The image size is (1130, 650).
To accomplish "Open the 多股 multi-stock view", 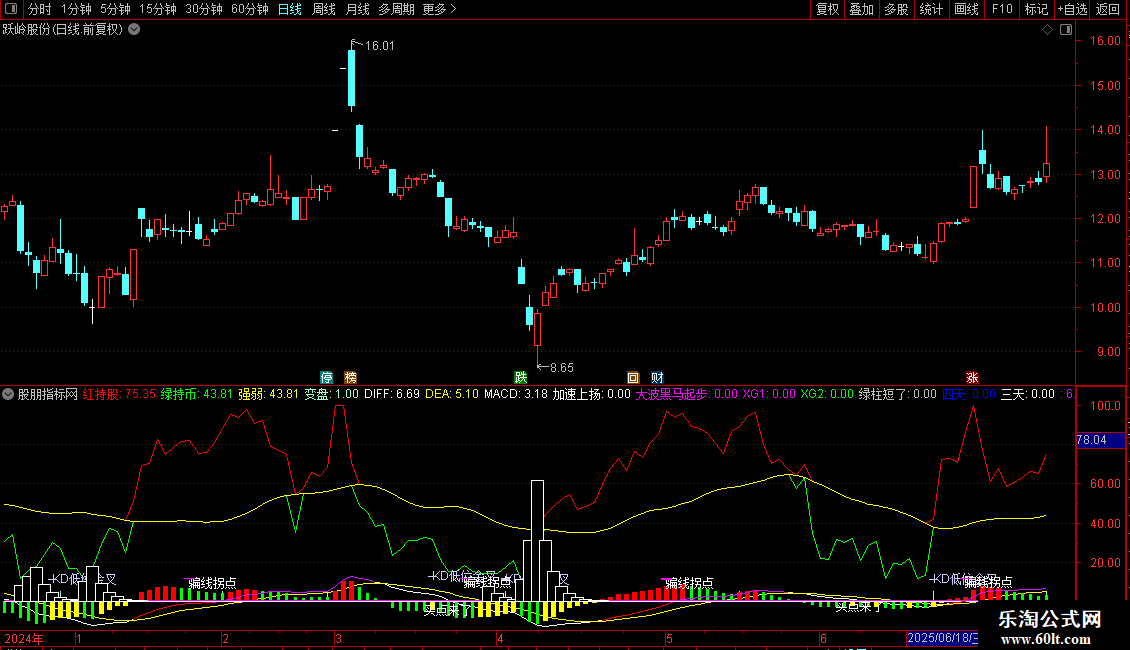I will click(896, 9).
